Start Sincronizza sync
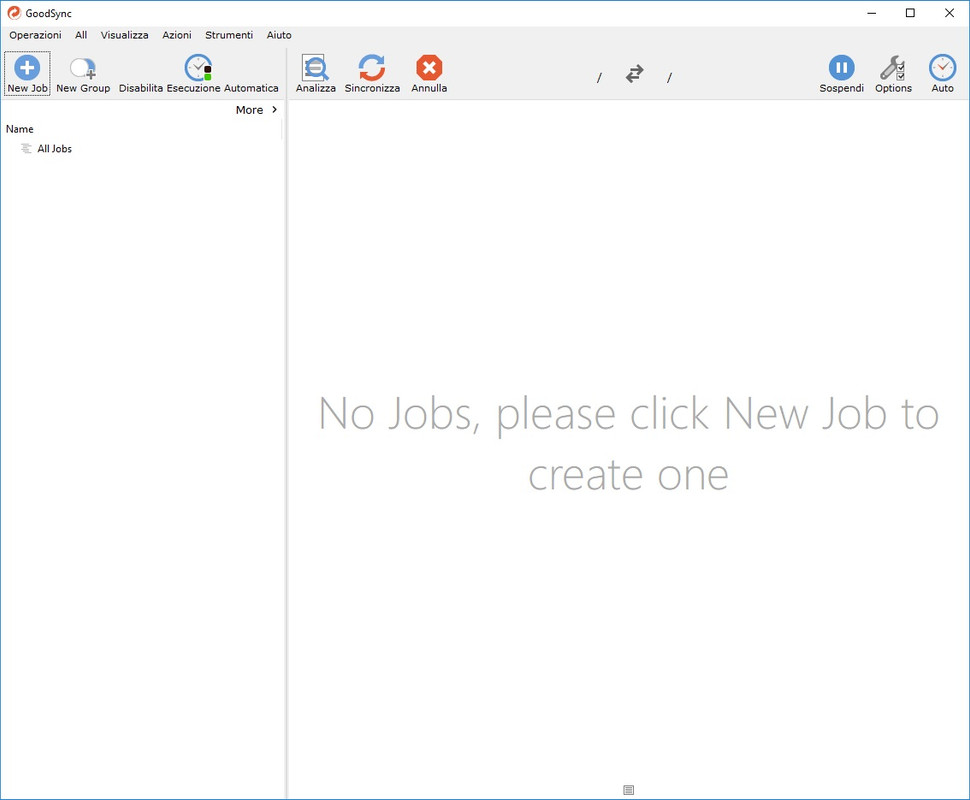 point(372,74)
